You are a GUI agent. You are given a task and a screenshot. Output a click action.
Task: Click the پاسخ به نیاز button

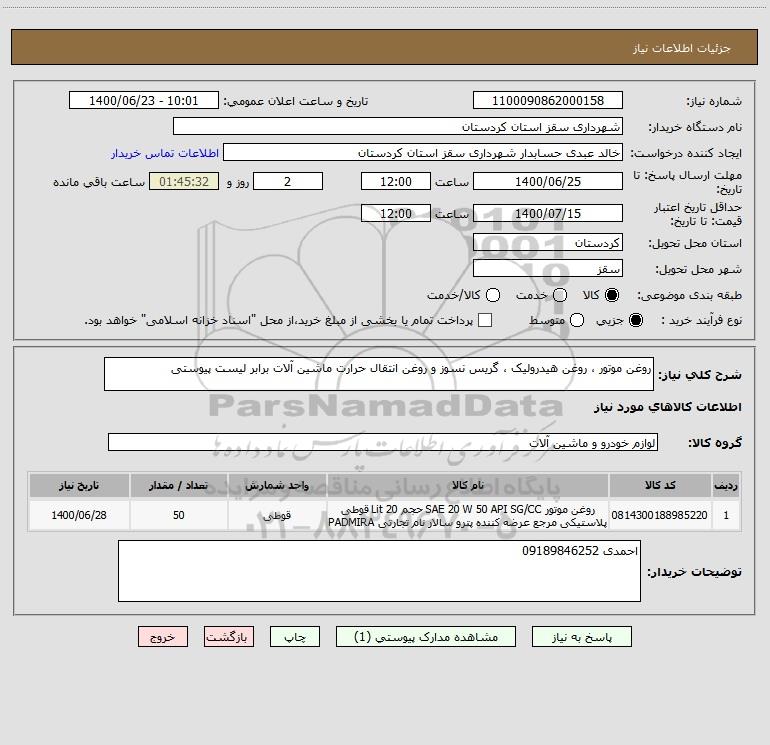pyautogui.click(x=581, y=636)
